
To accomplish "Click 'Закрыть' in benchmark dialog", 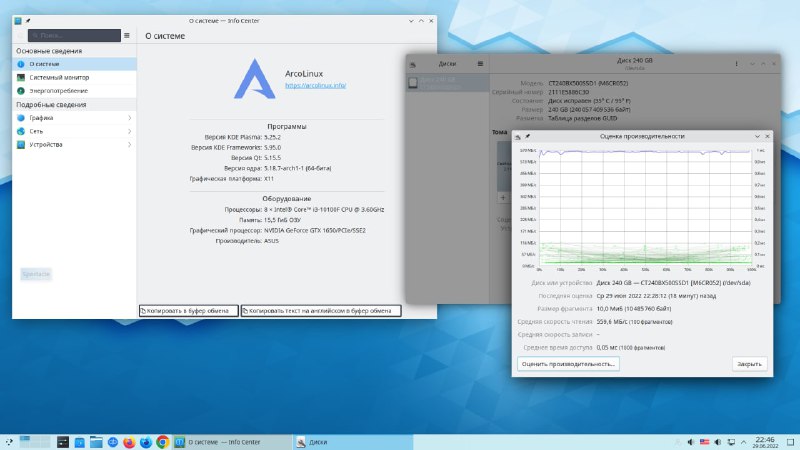I will (749, 364).
